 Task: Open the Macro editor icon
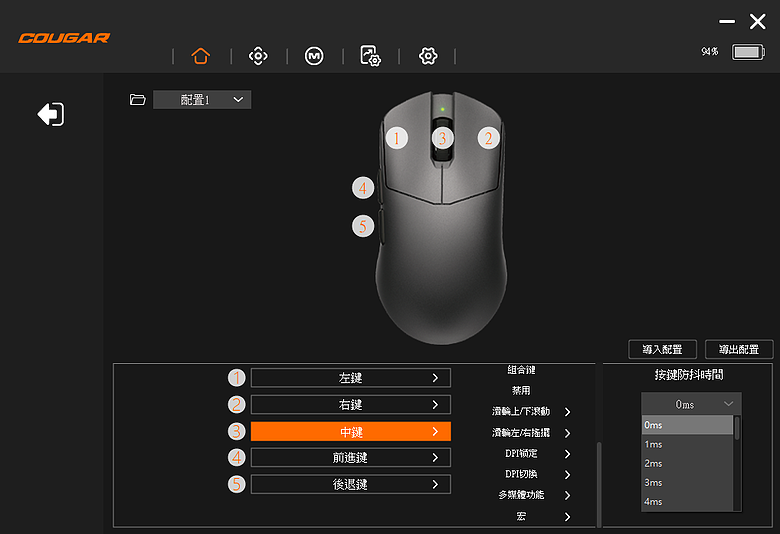click(314, 56)
